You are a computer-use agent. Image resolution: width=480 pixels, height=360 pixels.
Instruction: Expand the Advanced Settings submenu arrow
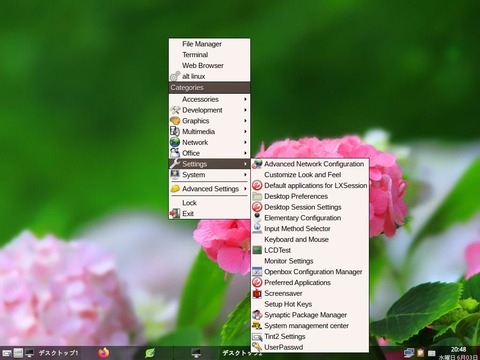[245, 189]
